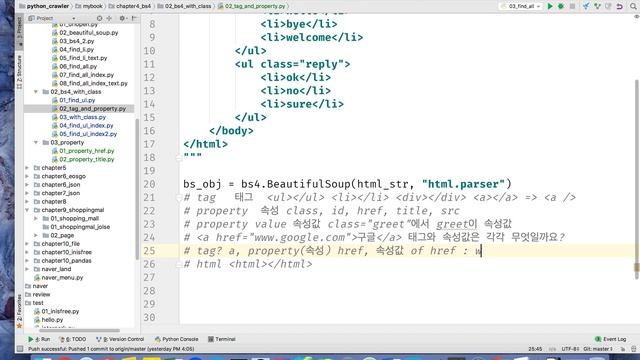Open the 2: Structure side tab

(19, 72)
